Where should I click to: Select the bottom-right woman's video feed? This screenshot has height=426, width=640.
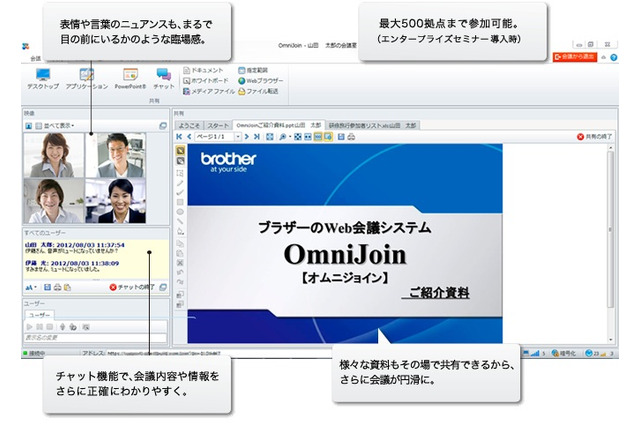(116, 201)
